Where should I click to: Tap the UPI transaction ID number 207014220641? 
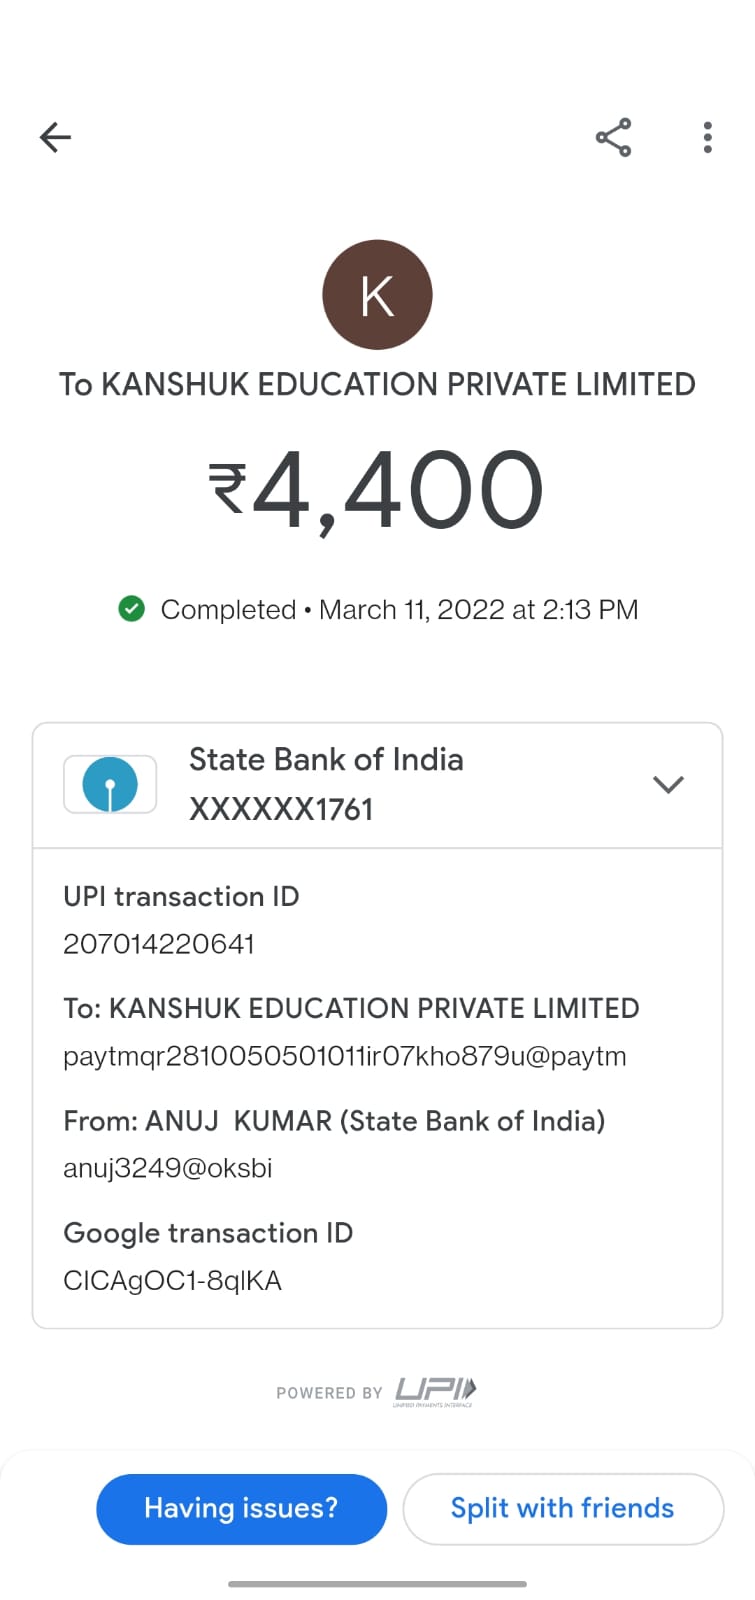pos(159,944)
